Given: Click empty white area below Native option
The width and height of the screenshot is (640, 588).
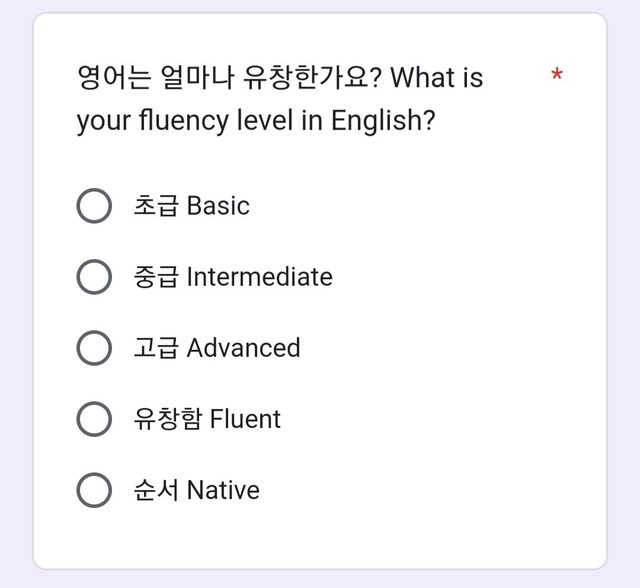Looking at the screenshot, I should pyautogui.click(x=320, y=539).
